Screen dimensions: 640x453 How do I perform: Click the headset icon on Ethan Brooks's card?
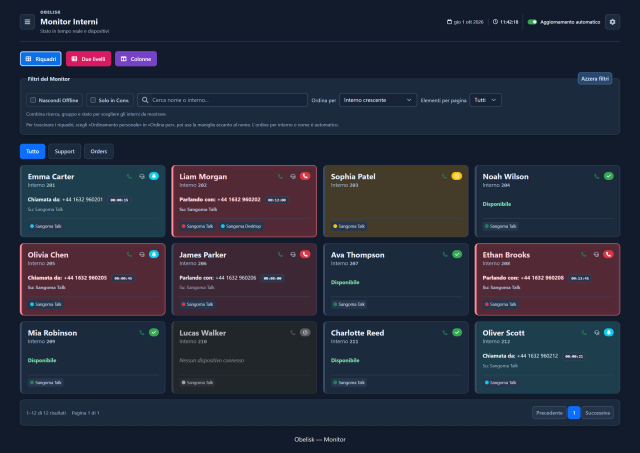(596, 254)
